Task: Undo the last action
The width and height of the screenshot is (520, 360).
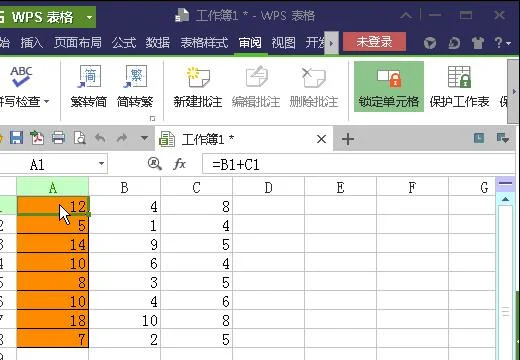Action: [100, 137]
